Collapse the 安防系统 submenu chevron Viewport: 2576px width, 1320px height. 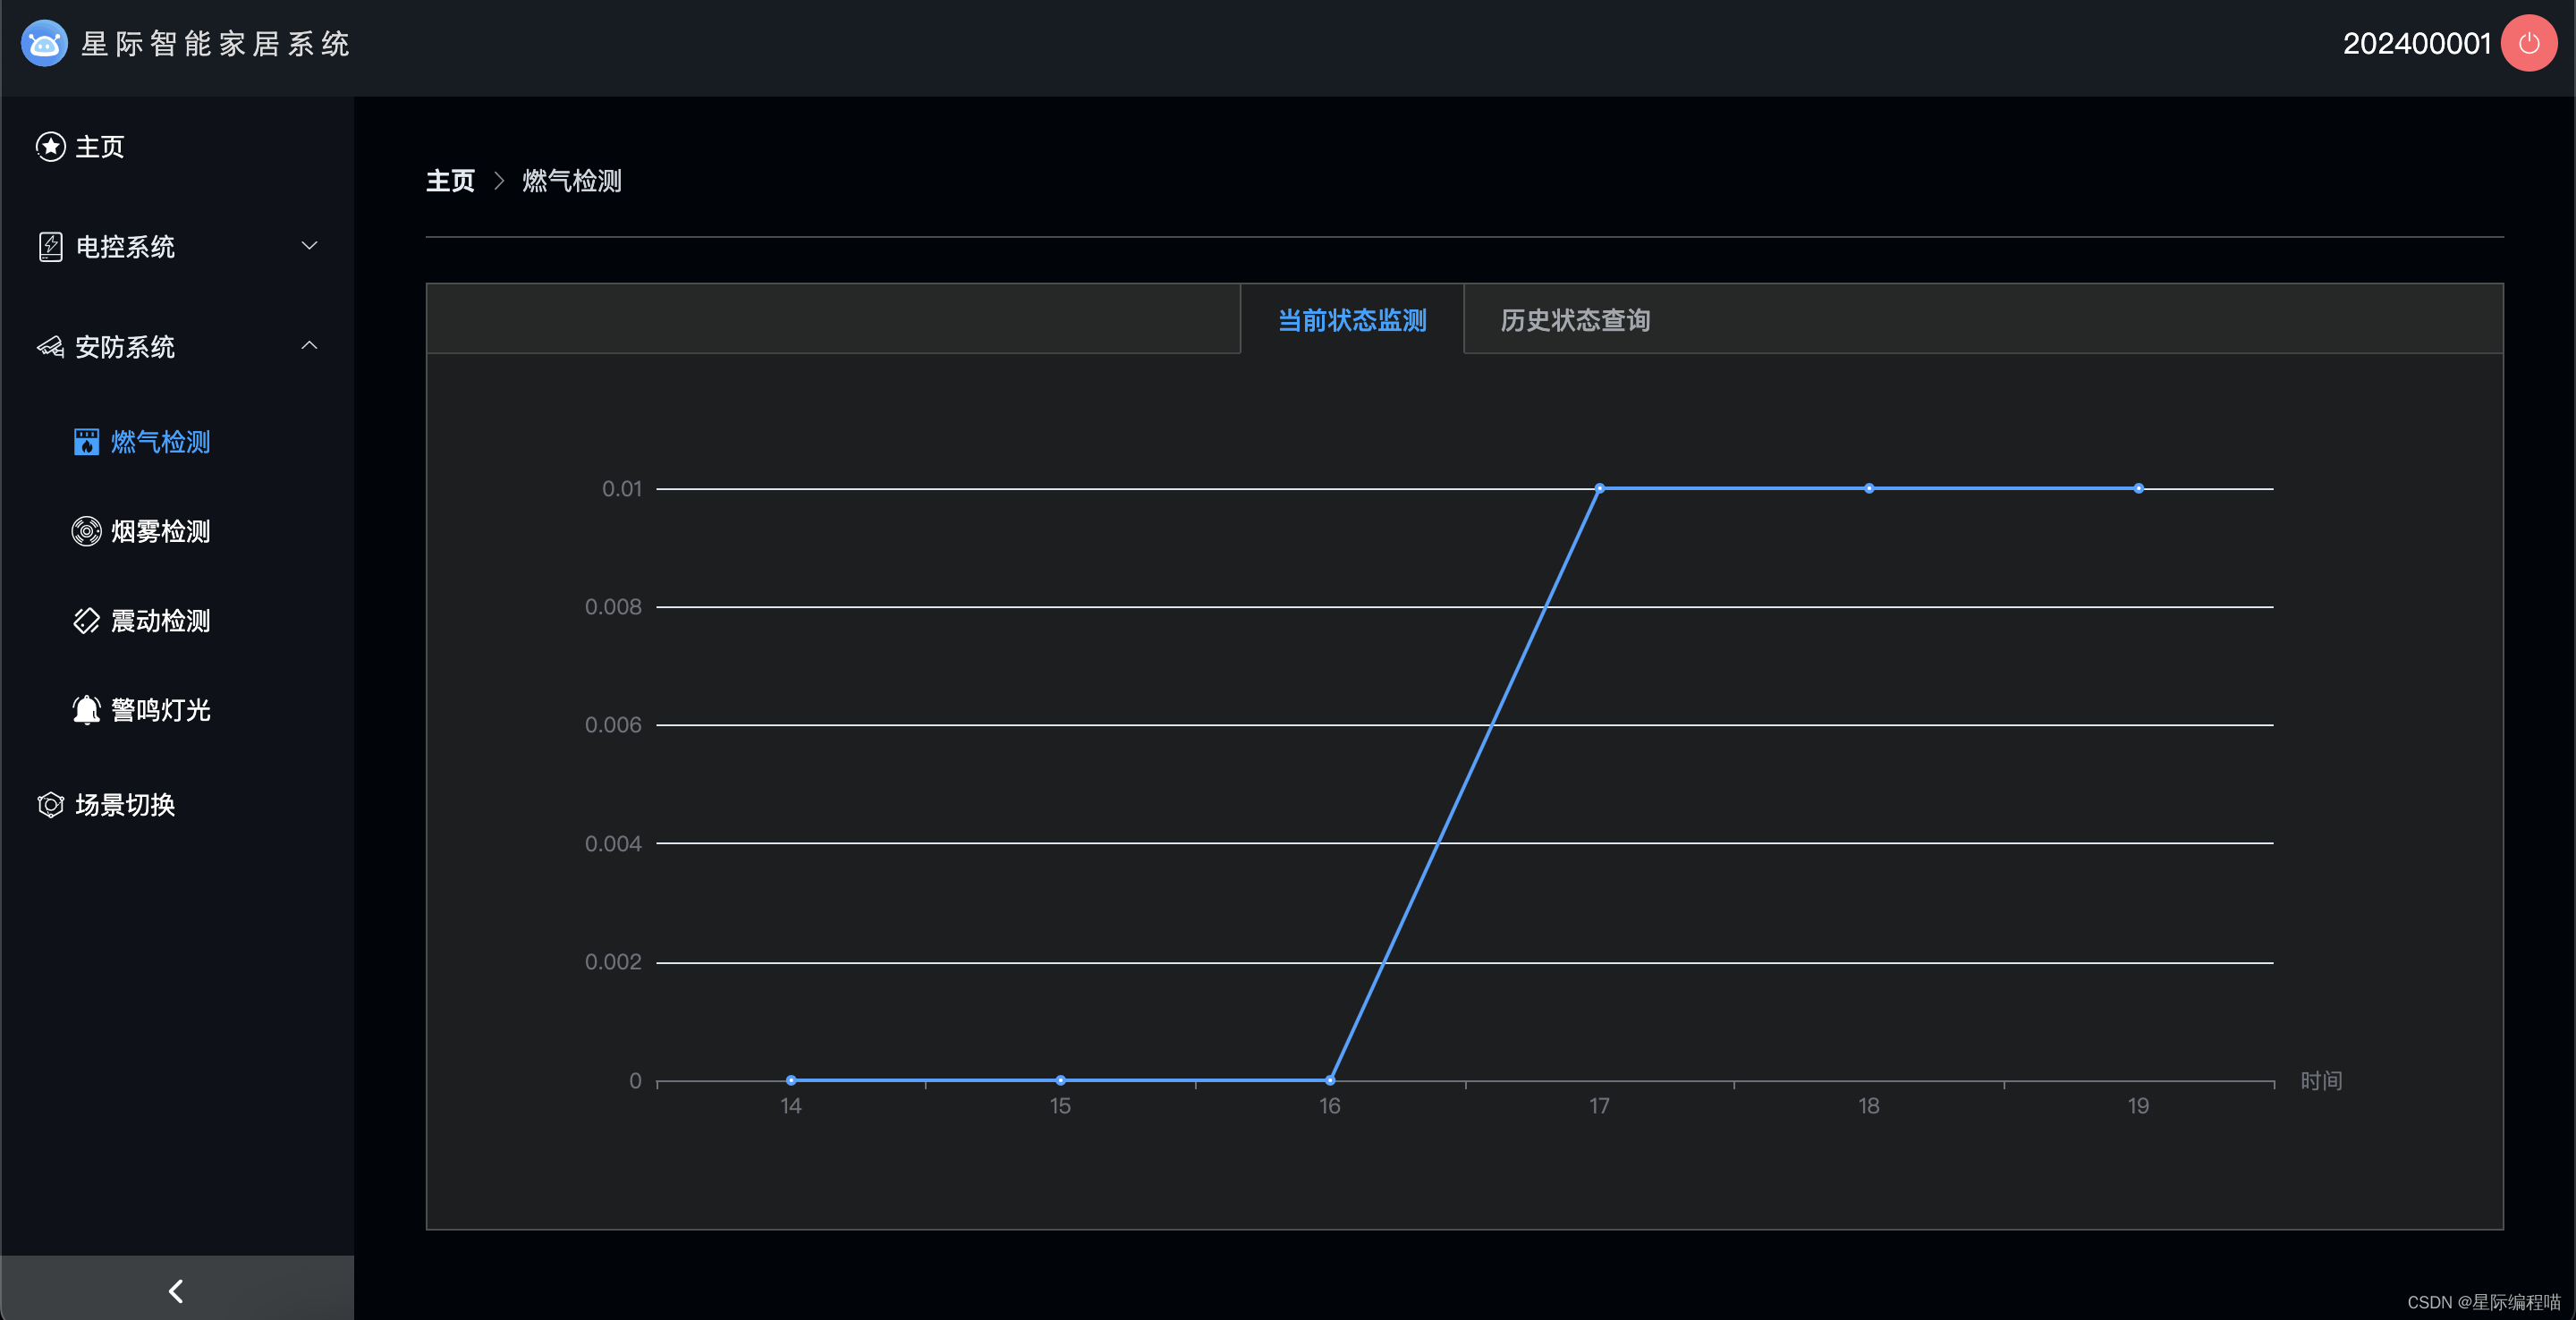(x=309, y=346)
